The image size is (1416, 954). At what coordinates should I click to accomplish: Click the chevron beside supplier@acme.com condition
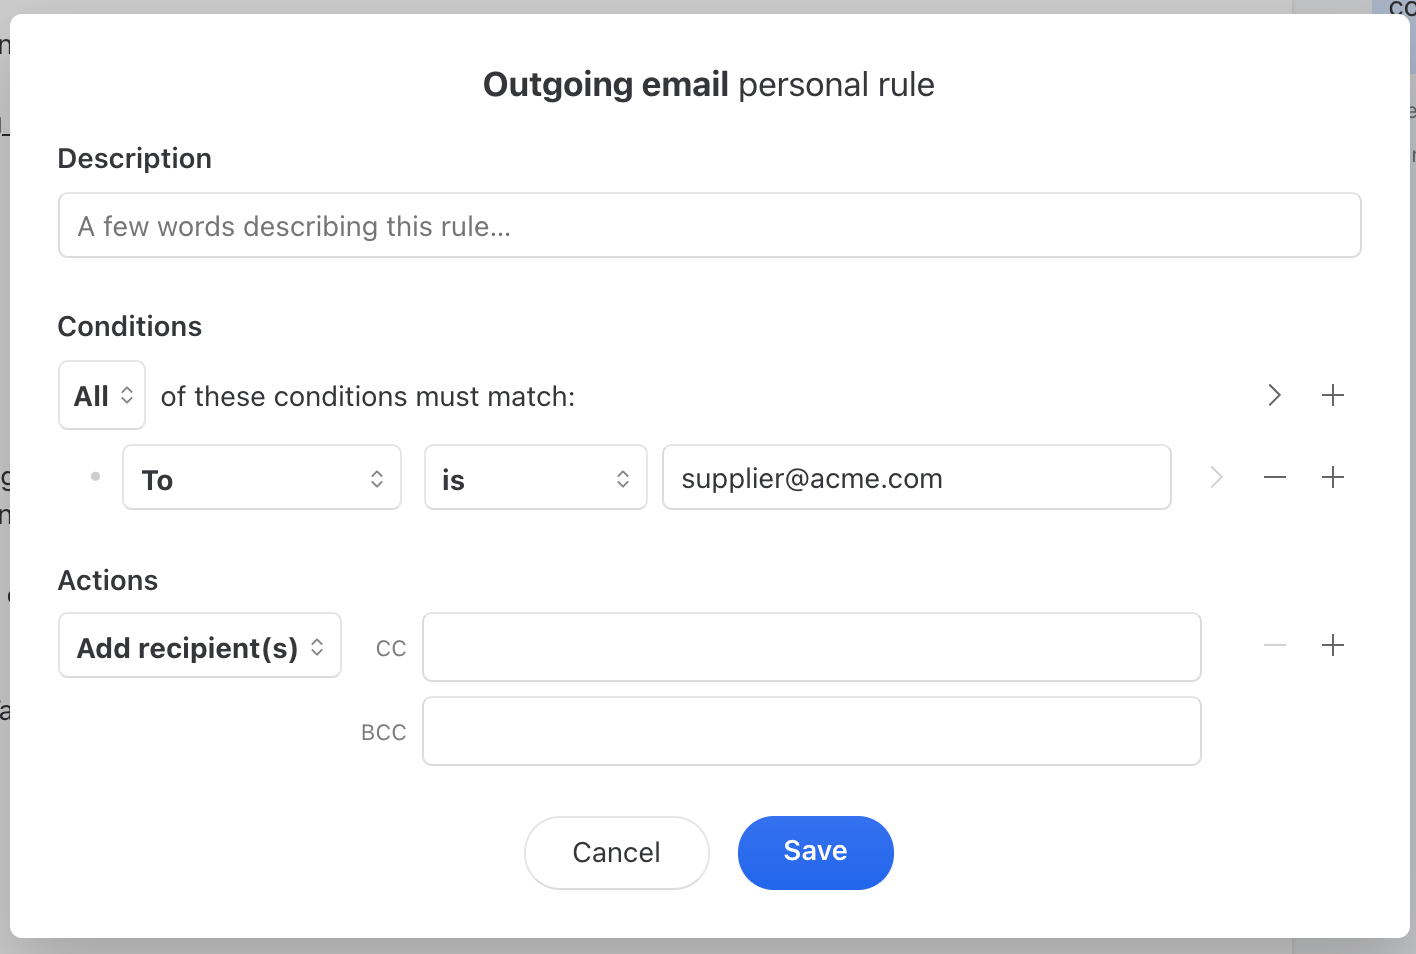1216,478
